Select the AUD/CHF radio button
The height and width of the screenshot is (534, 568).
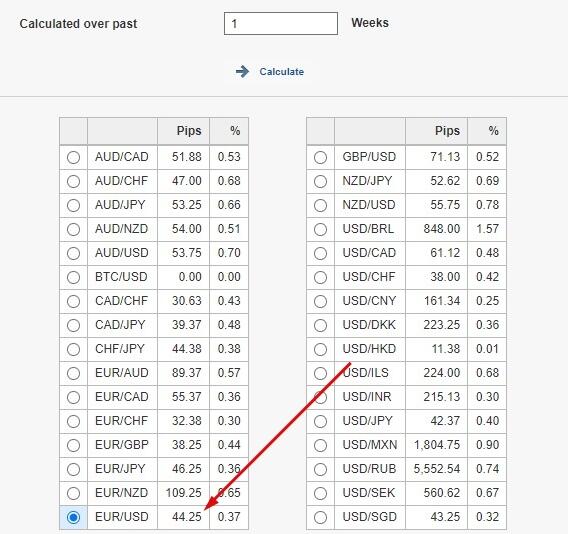[x=74, y=182]
